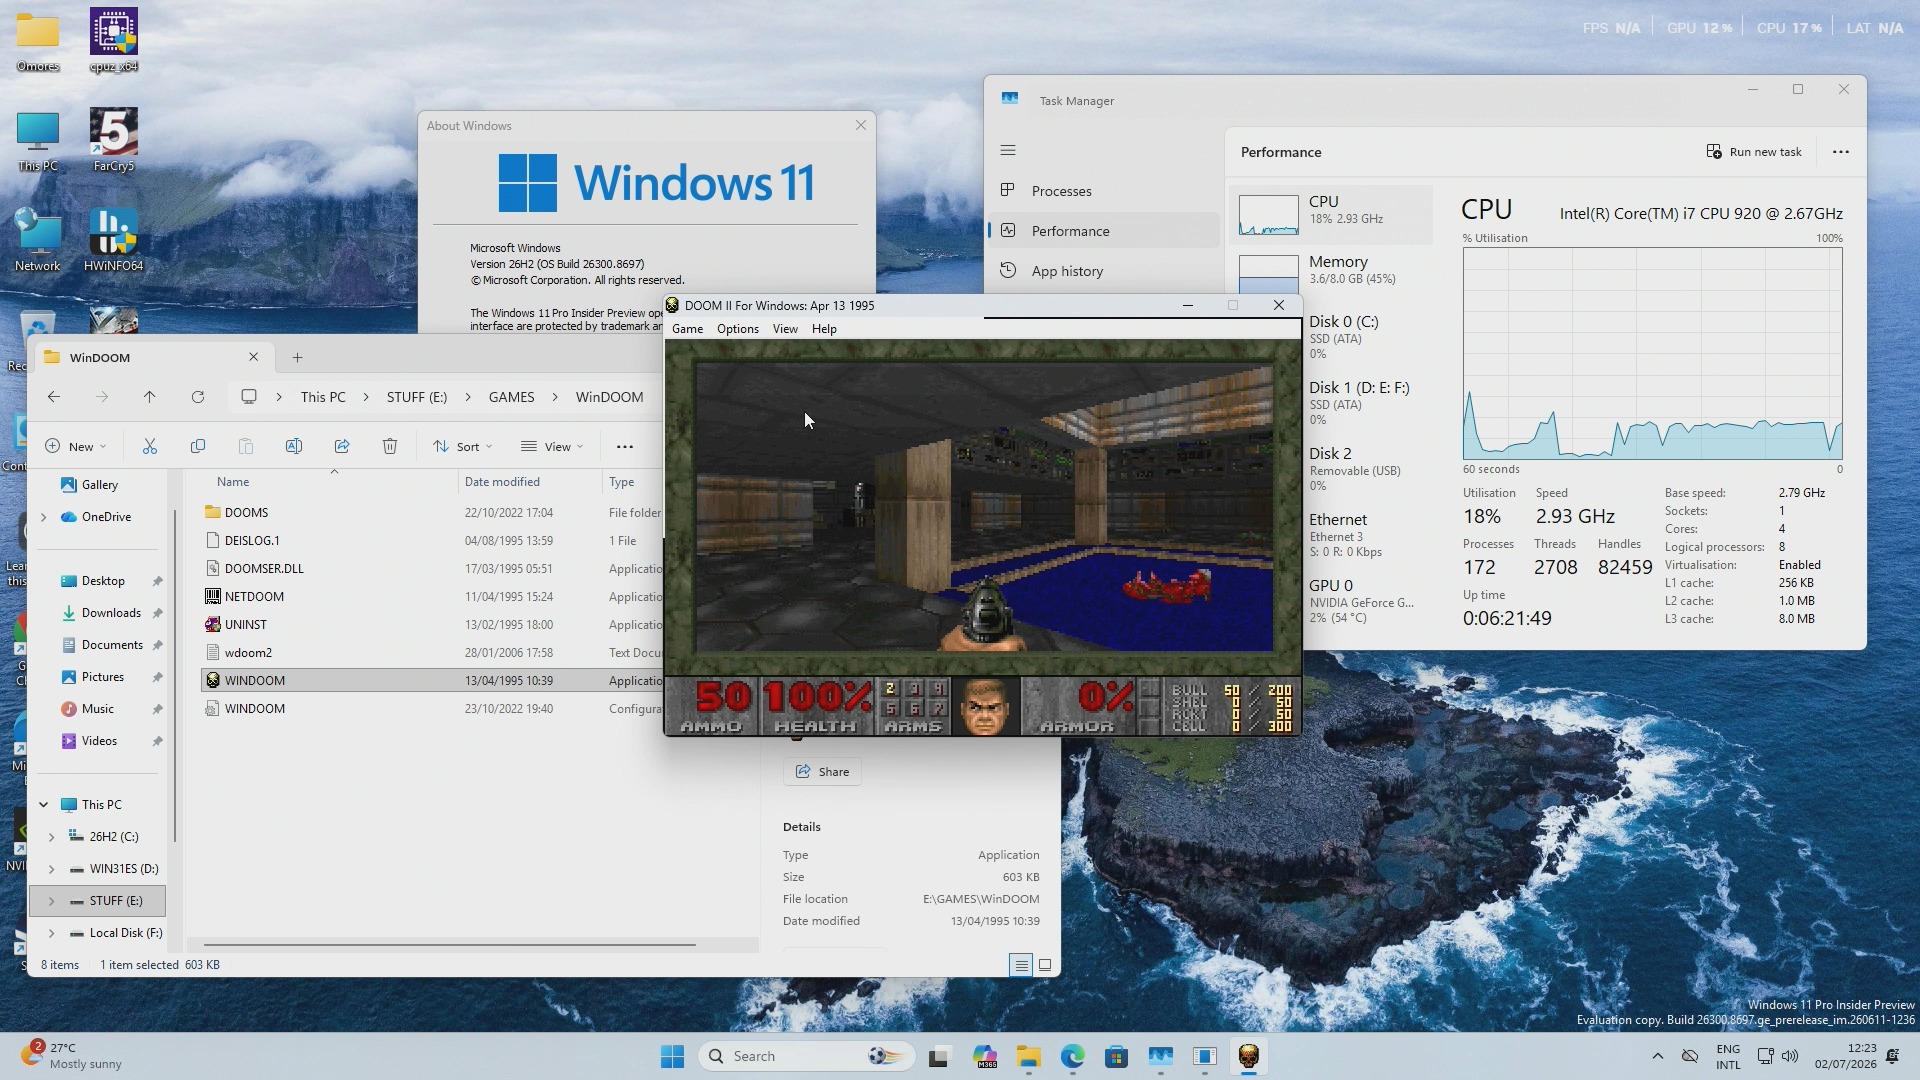Open Microsoft Edge from the taskbar

1073,1057
